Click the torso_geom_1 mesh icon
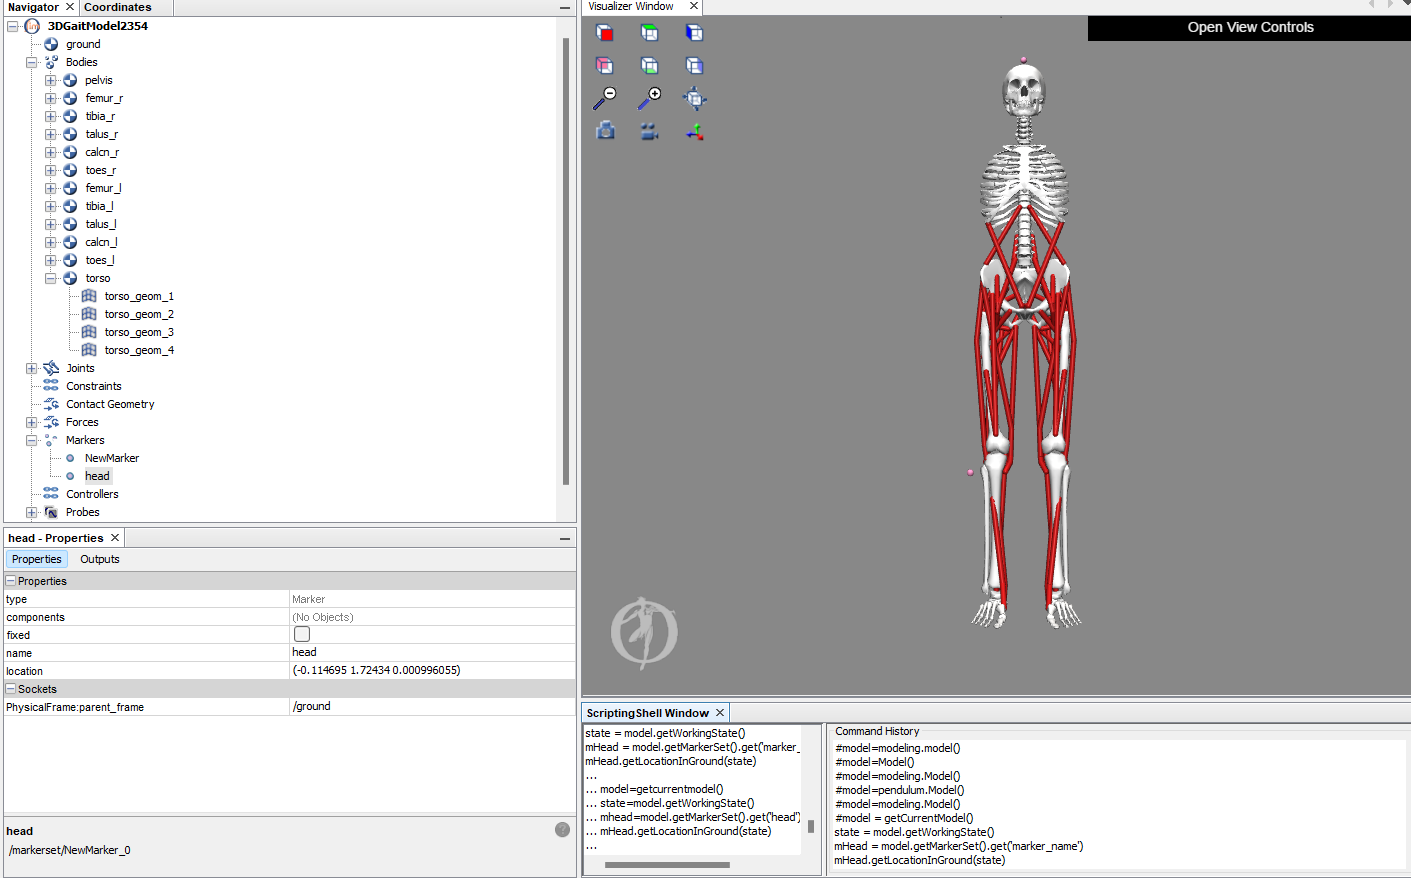The height and width of the screenshot is (878, 1411). point(89,296)
